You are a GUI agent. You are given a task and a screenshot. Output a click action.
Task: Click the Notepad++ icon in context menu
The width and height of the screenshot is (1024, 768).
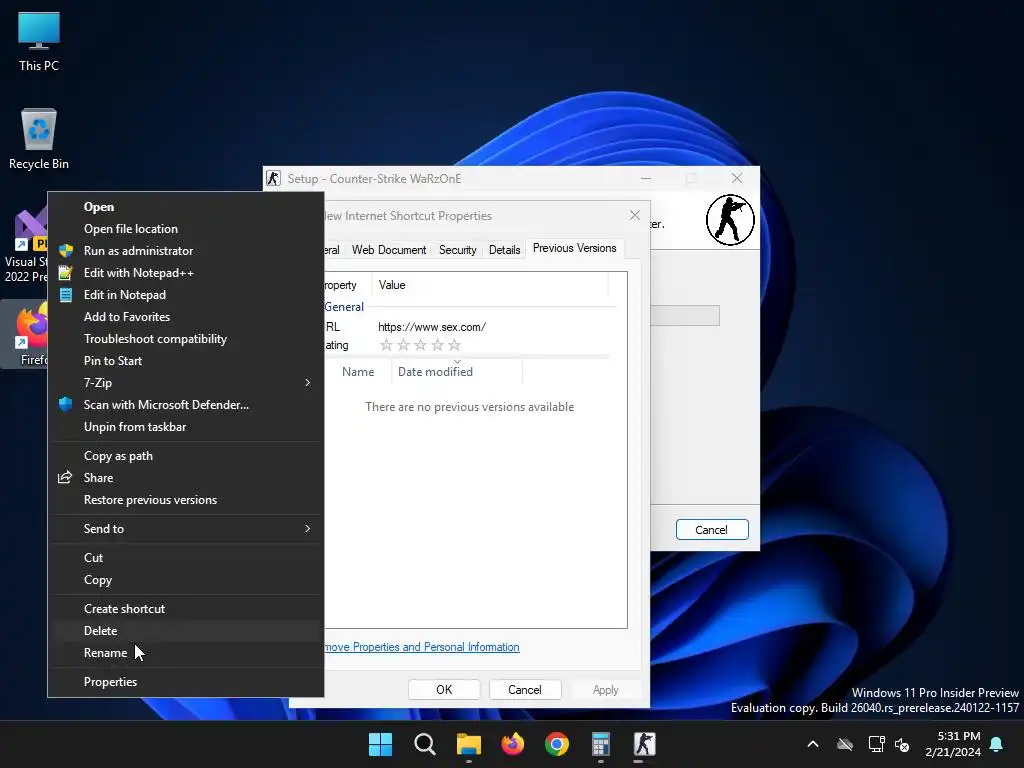pyautogui.click(x=65, y=273)
